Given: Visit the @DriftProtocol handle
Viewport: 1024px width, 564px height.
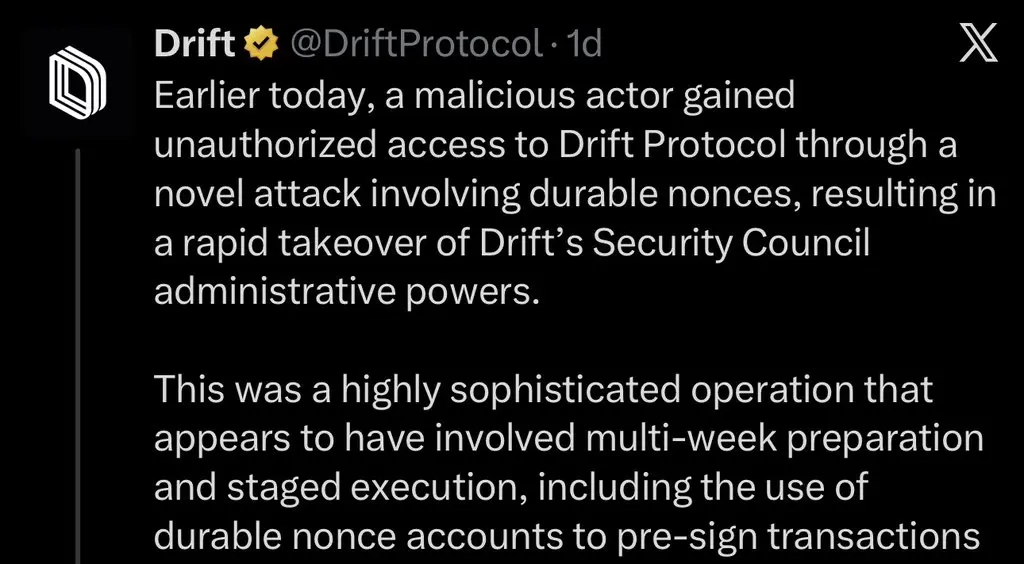Looking at the screenshot, I should coord(414,44).
